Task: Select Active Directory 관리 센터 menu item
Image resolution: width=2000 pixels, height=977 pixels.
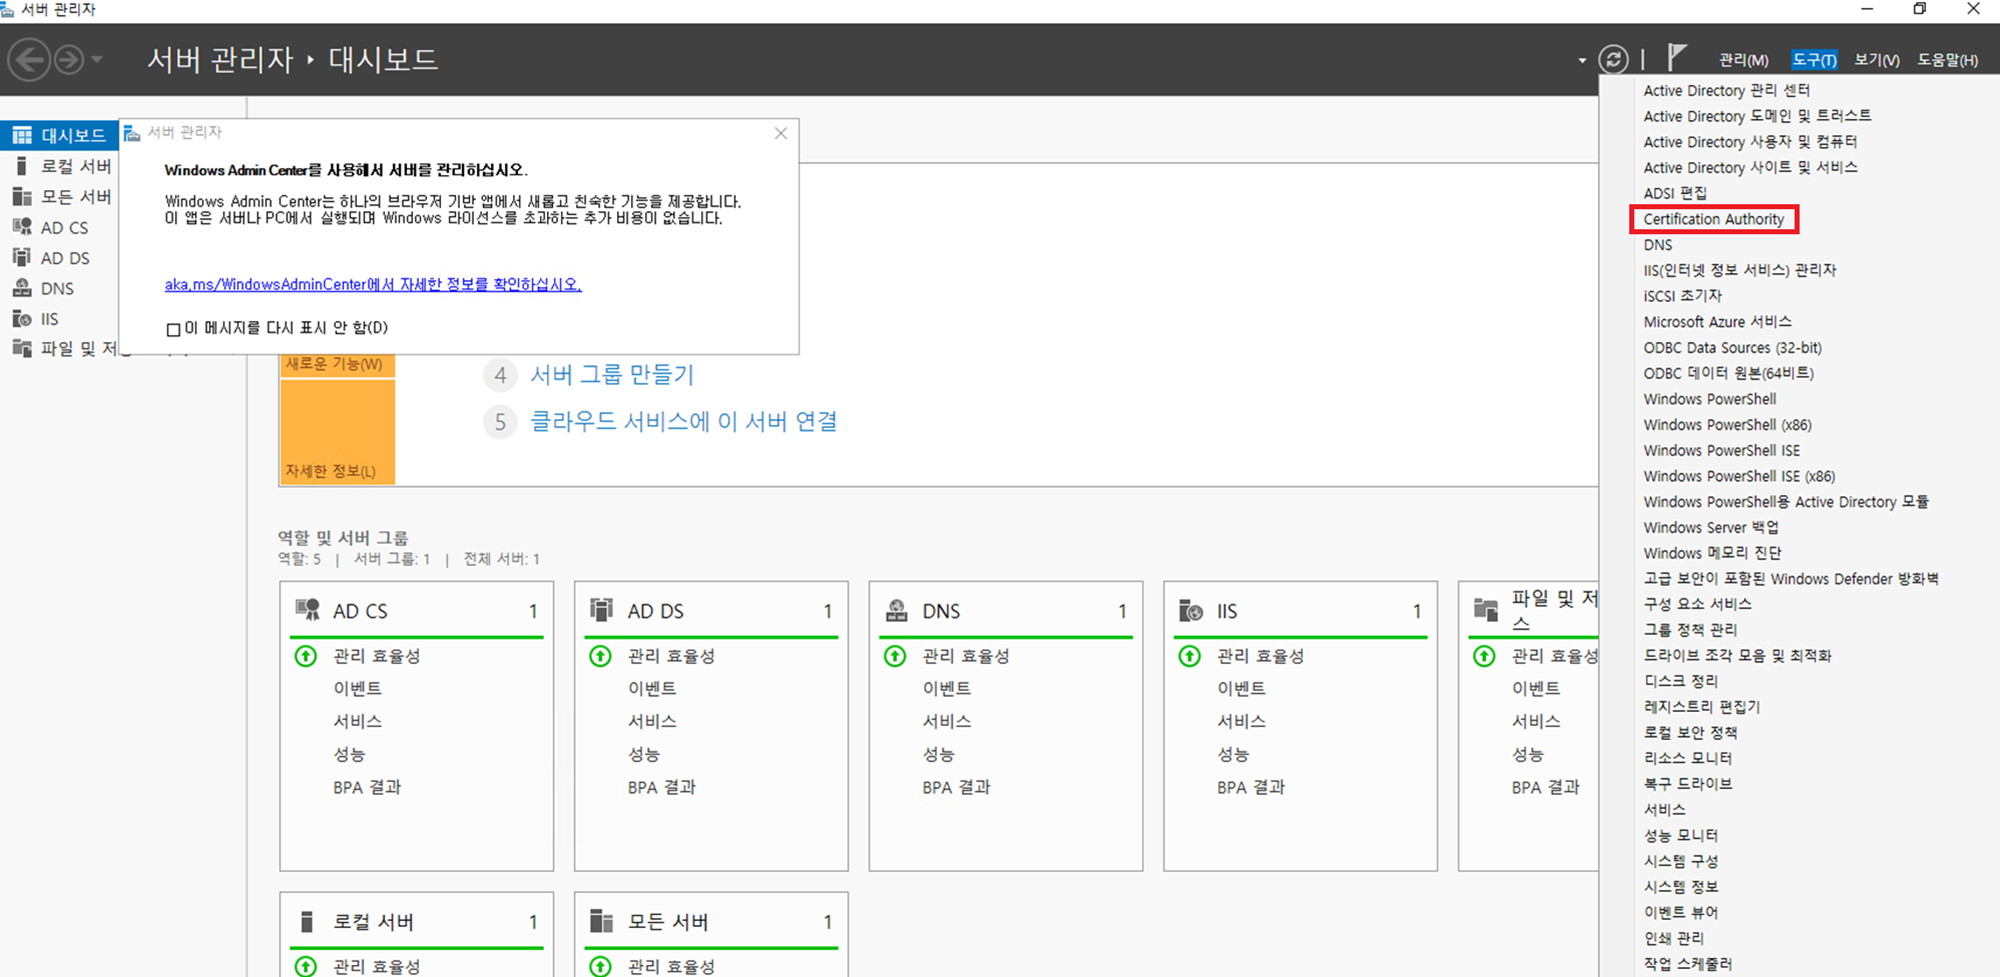Action: [1727, 90]
